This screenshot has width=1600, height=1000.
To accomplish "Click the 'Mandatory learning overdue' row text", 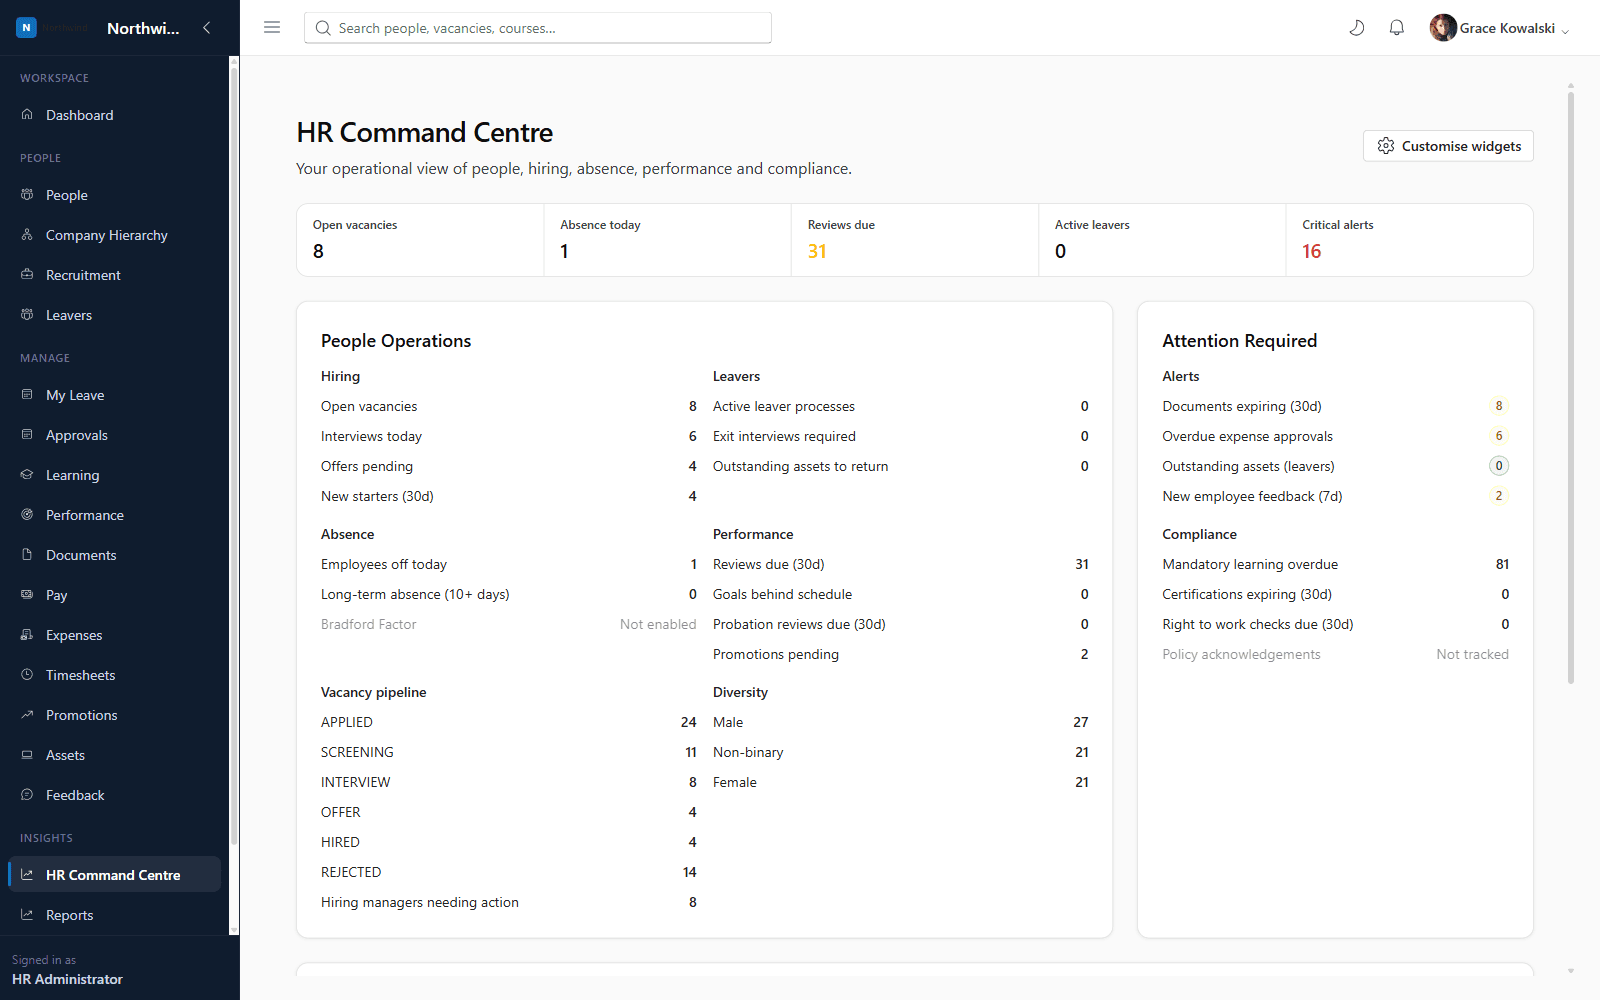I will pyautogui.click(x=1250, y=564).
